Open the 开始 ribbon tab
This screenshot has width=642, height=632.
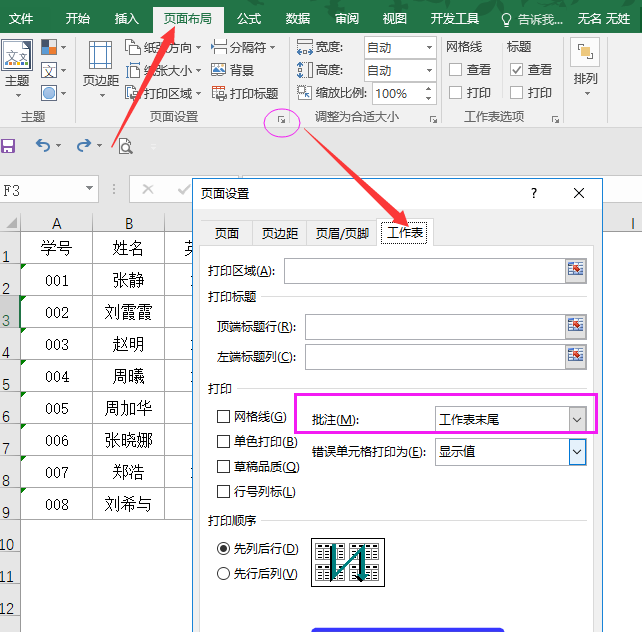click(x=78, y=19)
